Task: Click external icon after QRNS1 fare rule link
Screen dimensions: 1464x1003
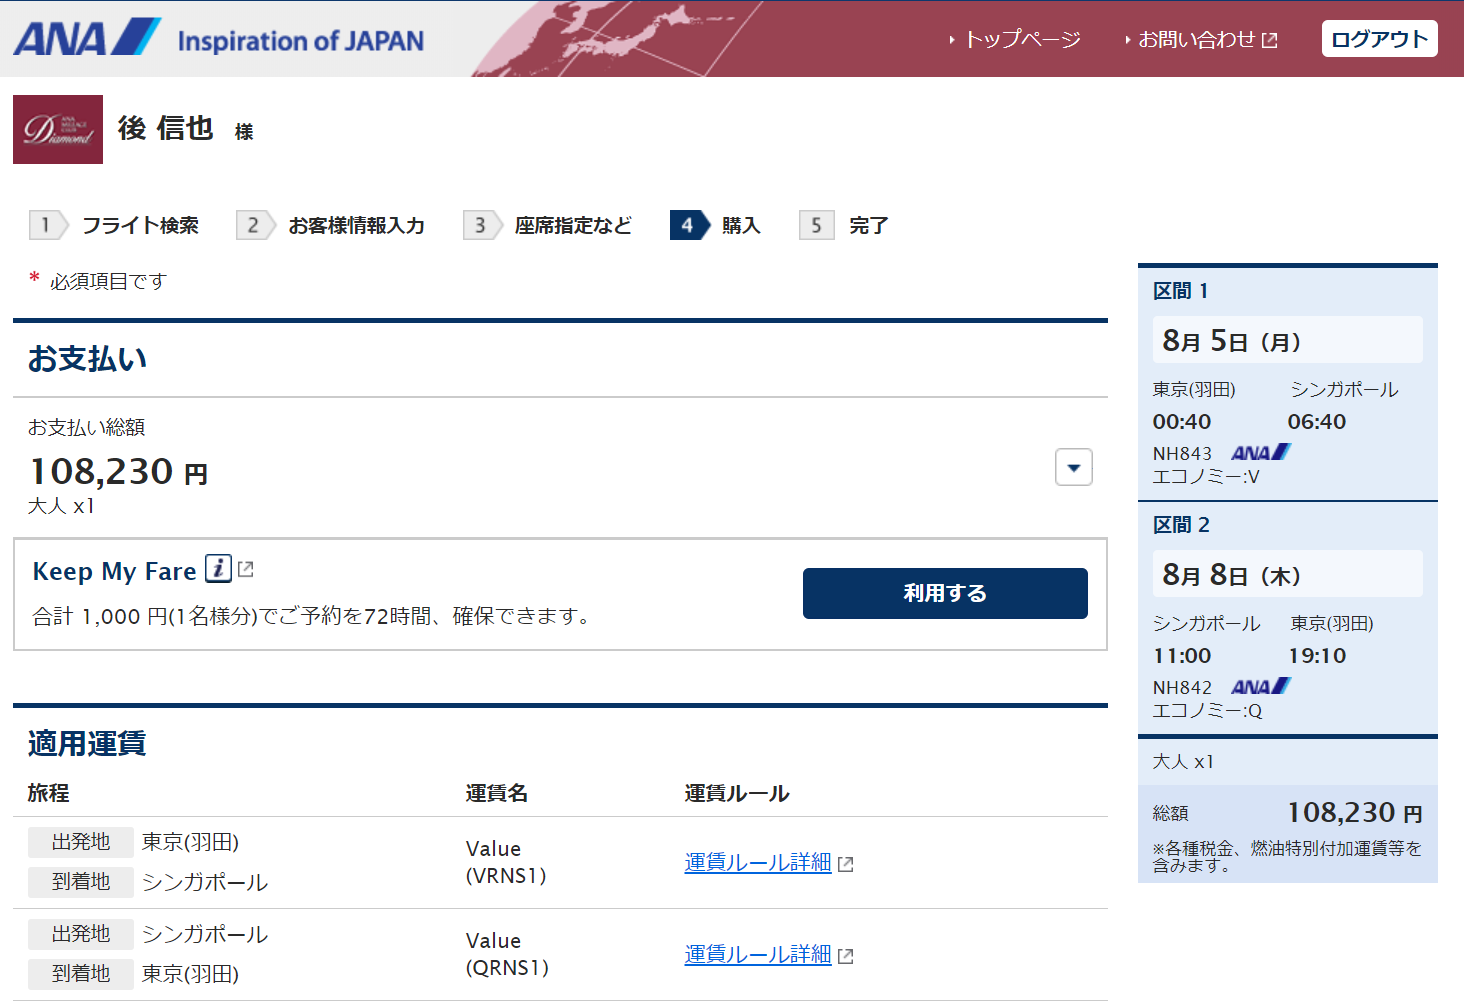Action: (846, 956)
